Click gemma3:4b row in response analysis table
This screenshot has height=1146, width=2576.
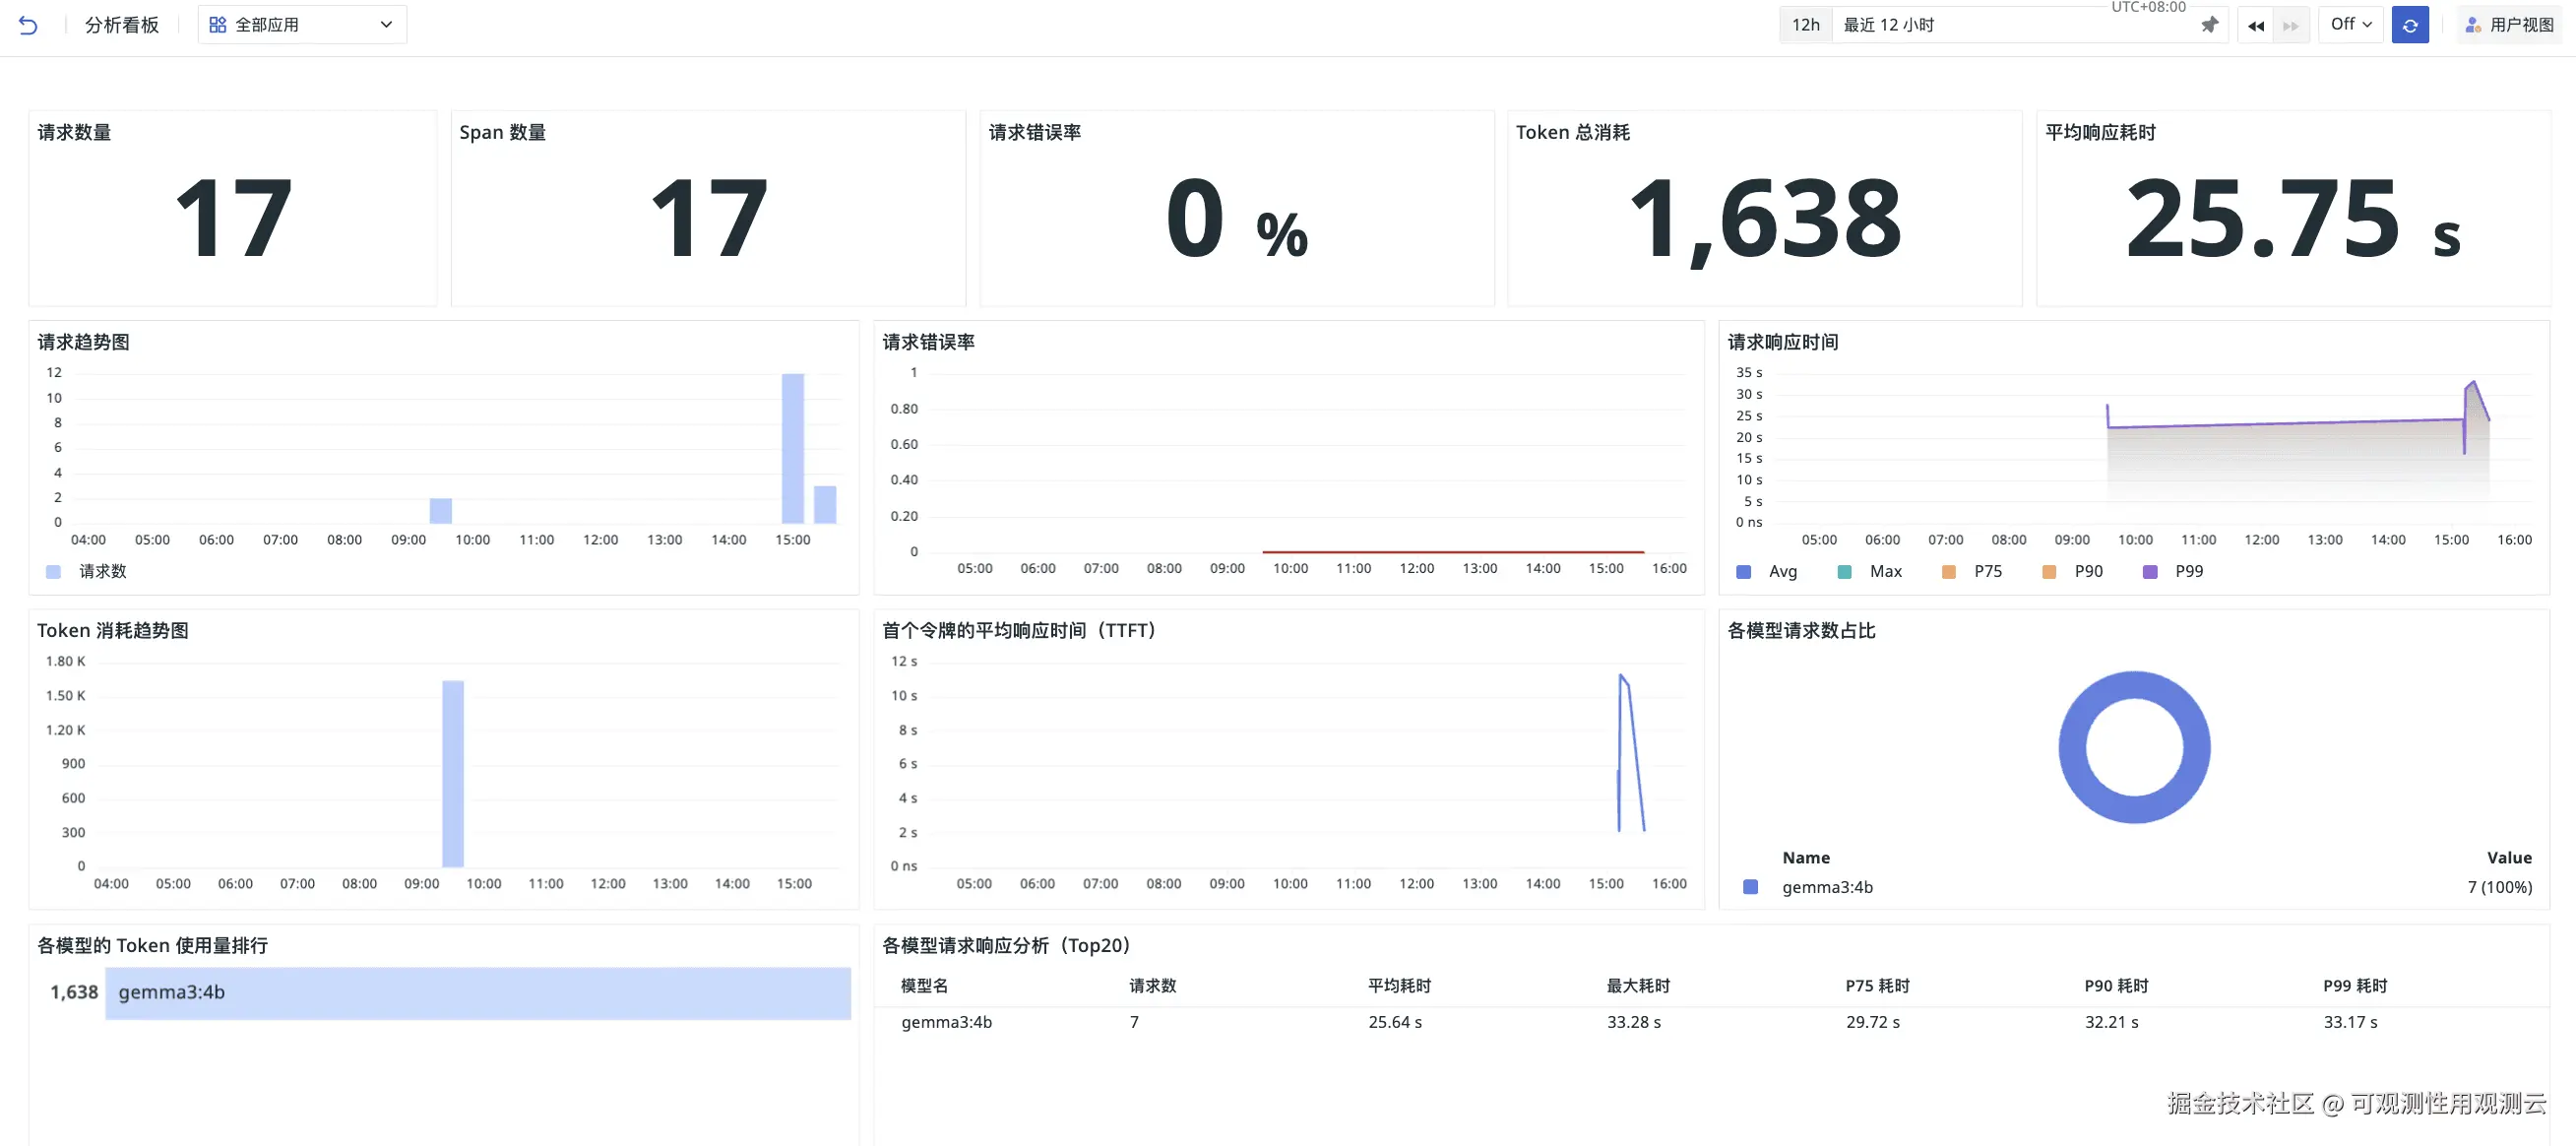(x=946, y=1022)
